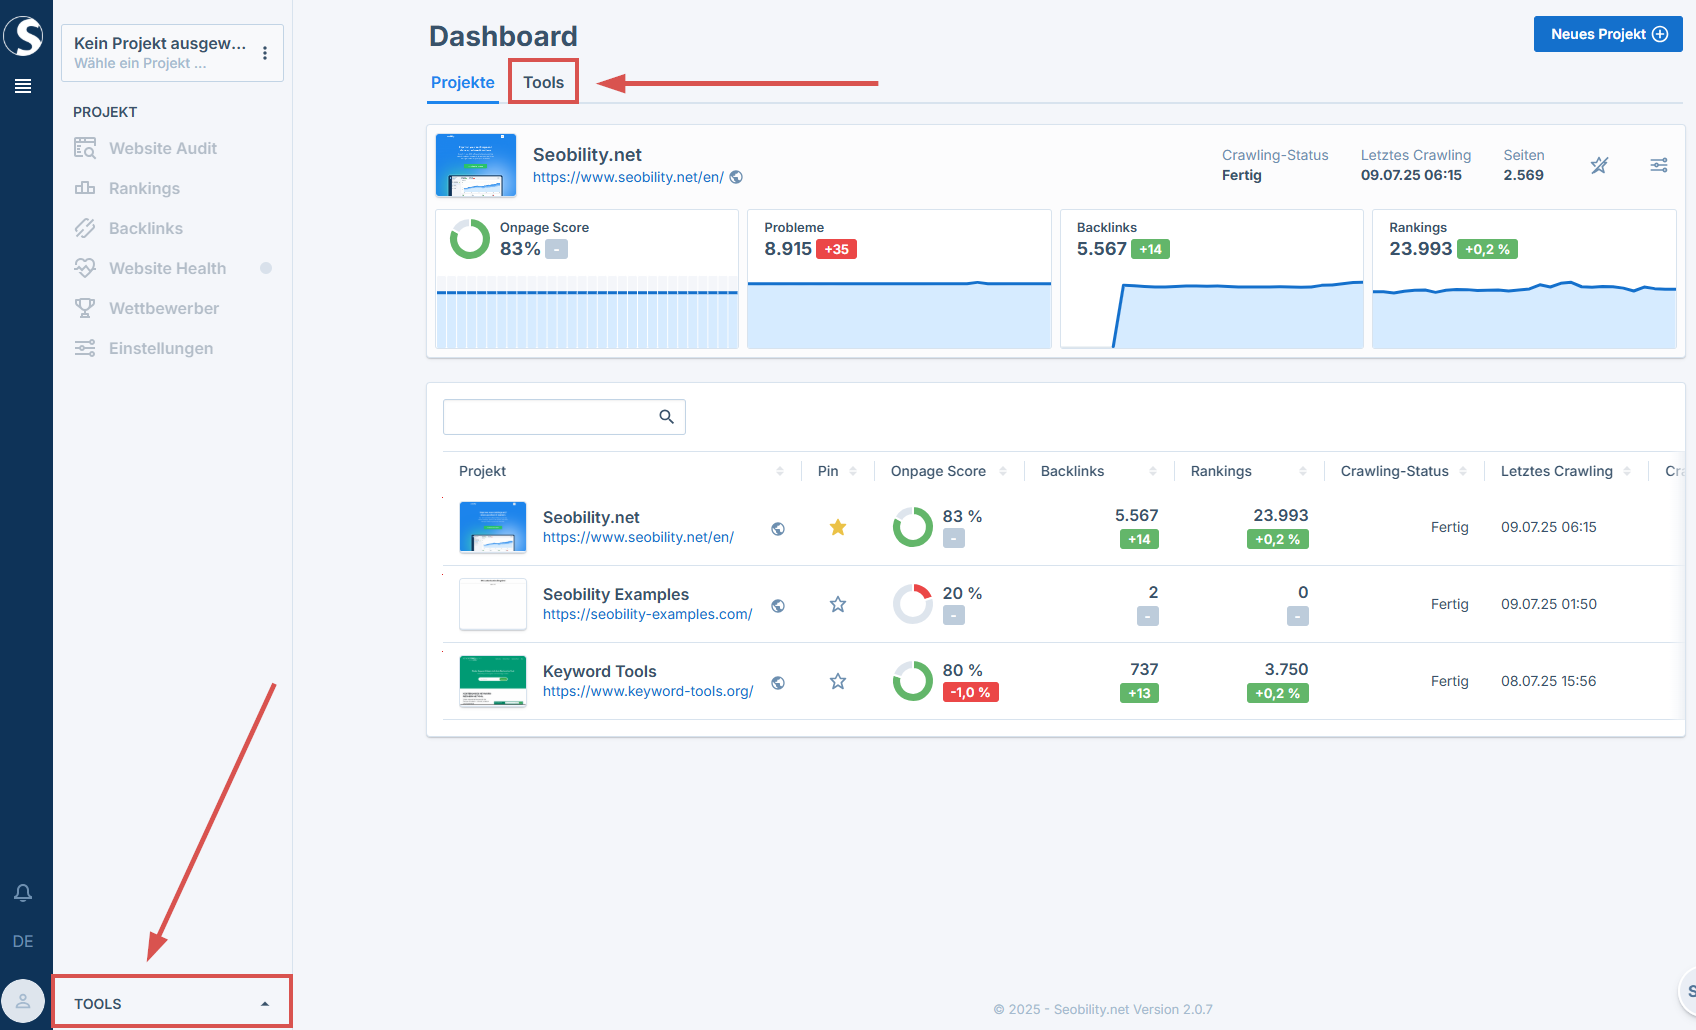
Task: Sort table by Letztes Crawling column
Action: pos(1627,471)
